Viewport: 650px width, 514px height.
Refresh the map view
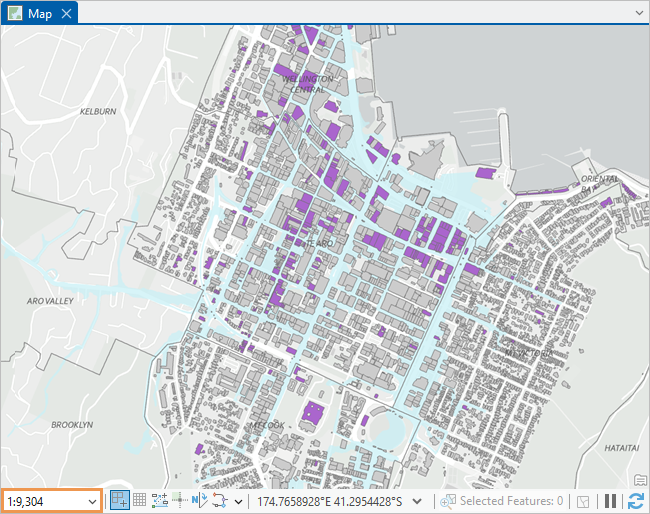click(x=635, y=500)
